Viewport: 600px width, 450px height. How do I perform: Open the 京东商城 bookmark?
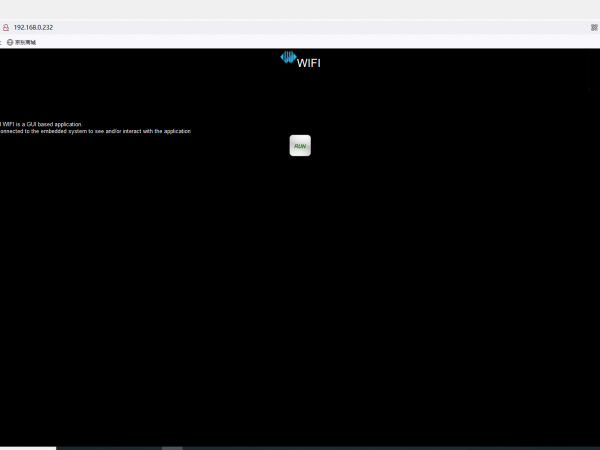25,42
